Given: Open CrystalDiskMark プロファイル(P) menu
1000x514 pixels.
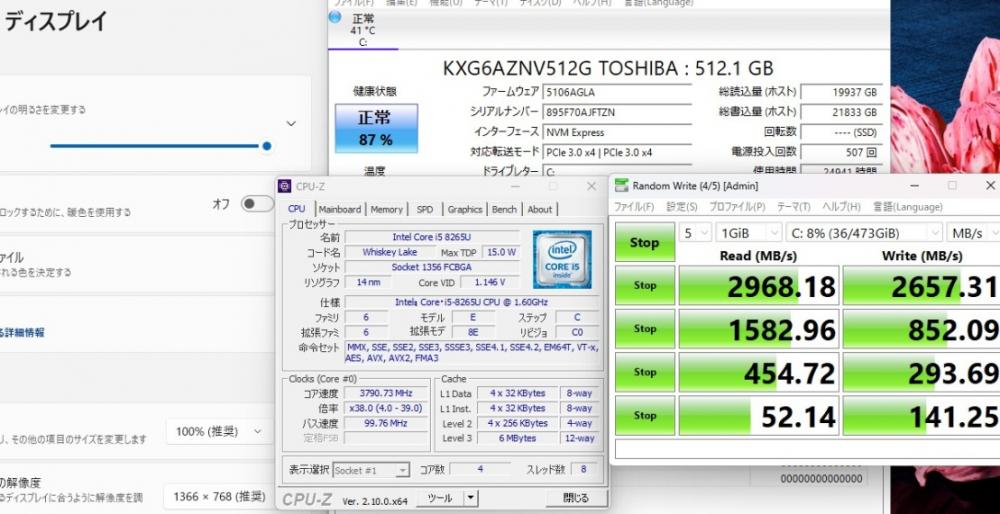Looking at the screenshot, I should (x=737, y=207).
